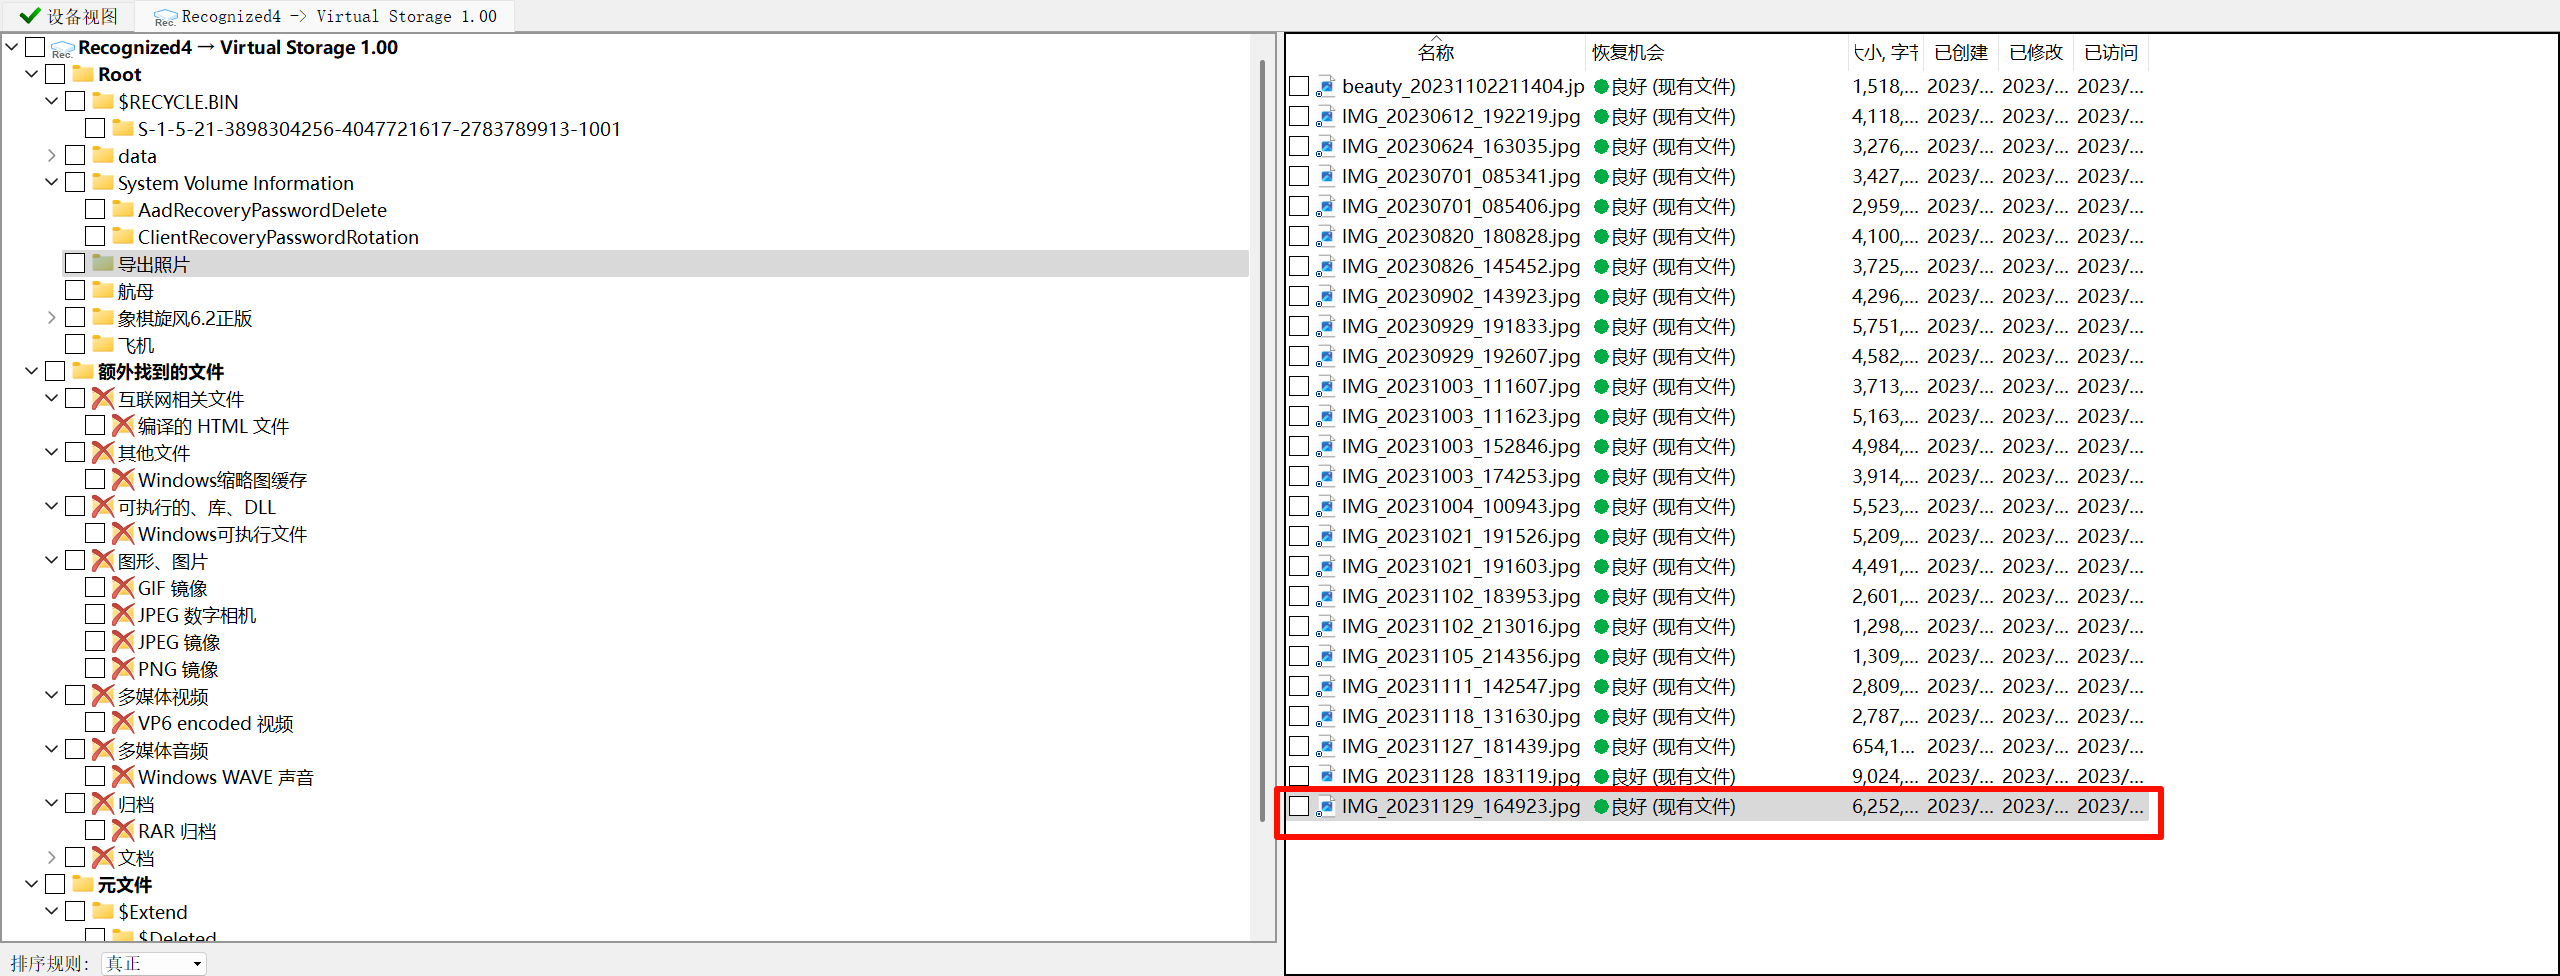Click the 导出照片 folder icon
Image resolution: width=2560 pixels, height=976 pixels.
(103, 263)
